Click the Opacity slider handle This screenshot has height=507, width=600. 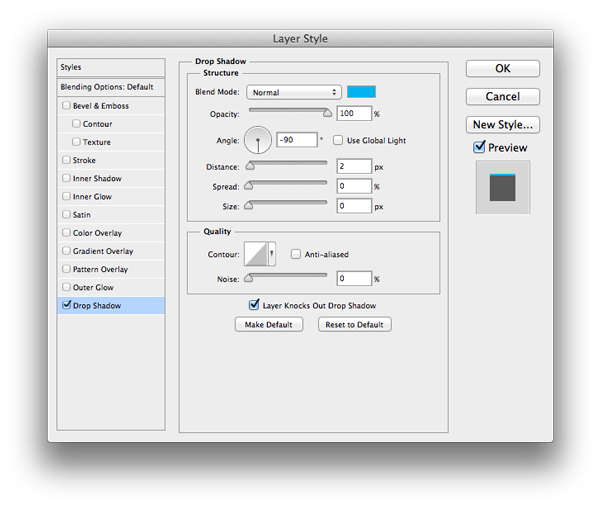tap(327, 113)
